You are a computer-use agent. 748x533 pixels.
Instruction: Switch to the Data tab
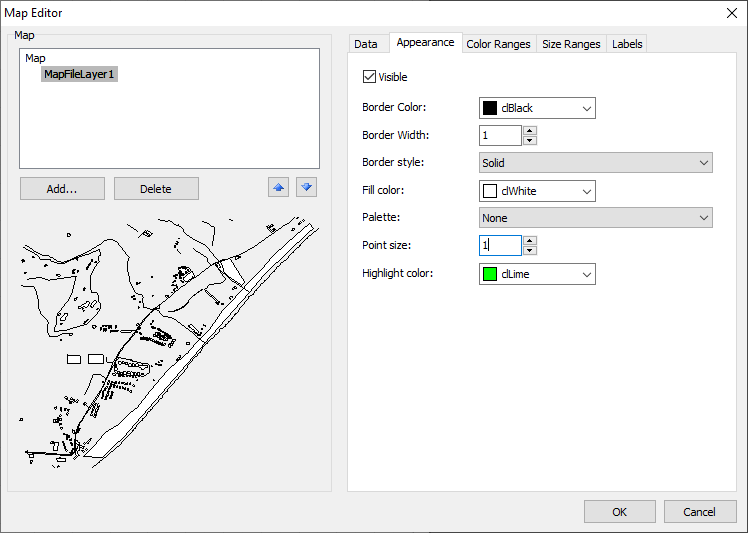[366, 44]
